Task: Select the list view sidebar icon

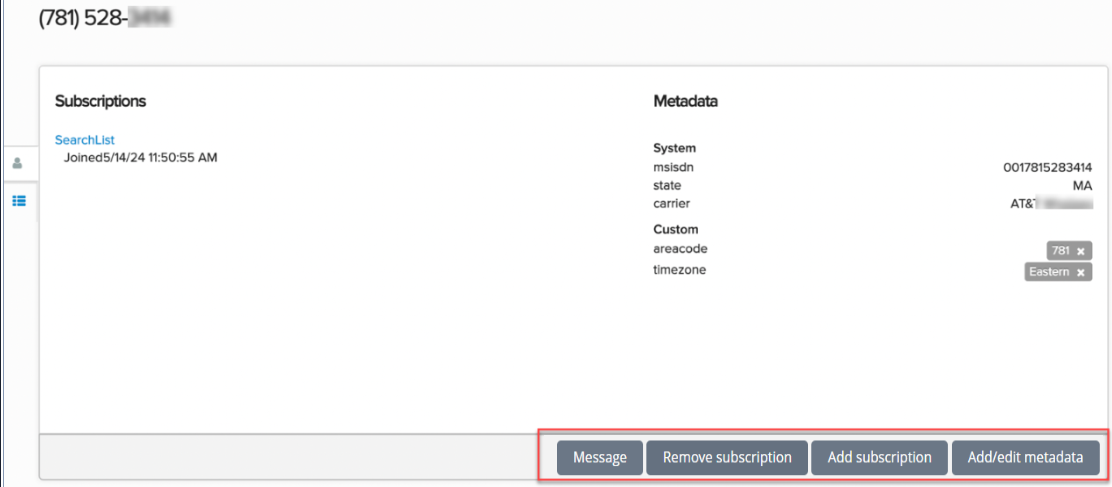Action: (x=18, y=200)
